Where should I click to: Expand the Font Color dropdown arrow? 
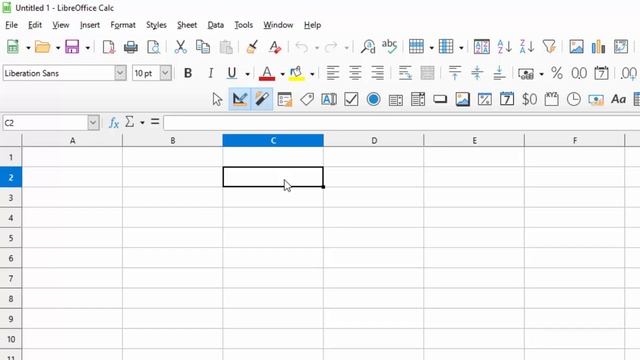(282, 74)
